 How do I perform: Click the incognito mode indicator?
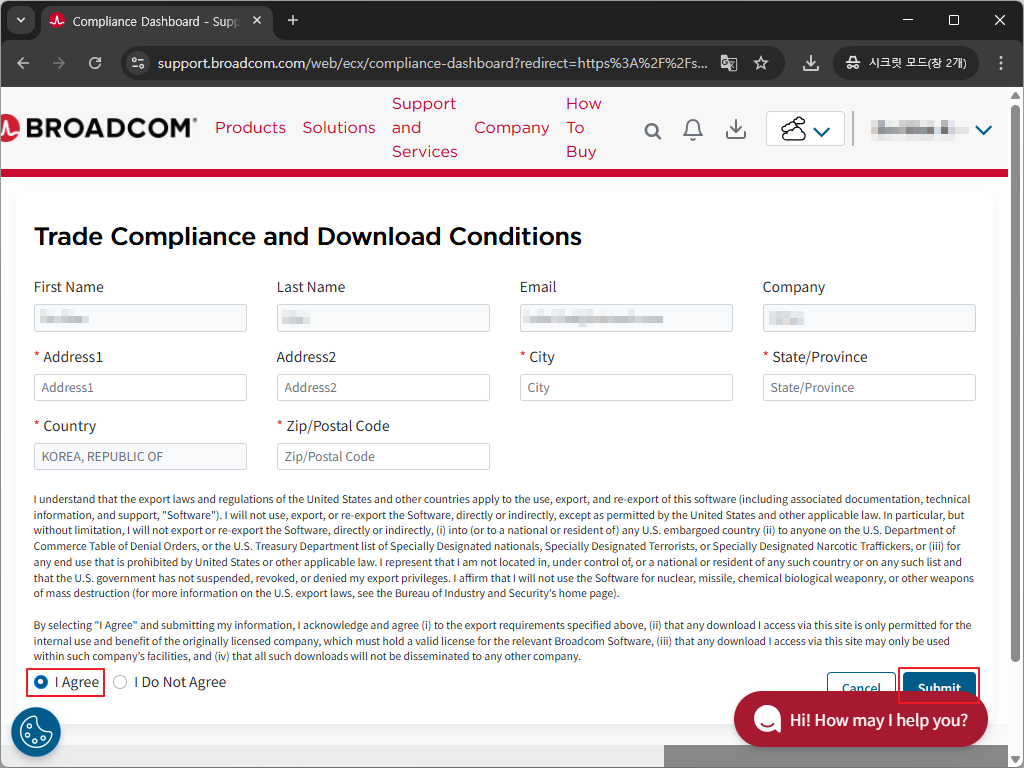pos(906,63)
